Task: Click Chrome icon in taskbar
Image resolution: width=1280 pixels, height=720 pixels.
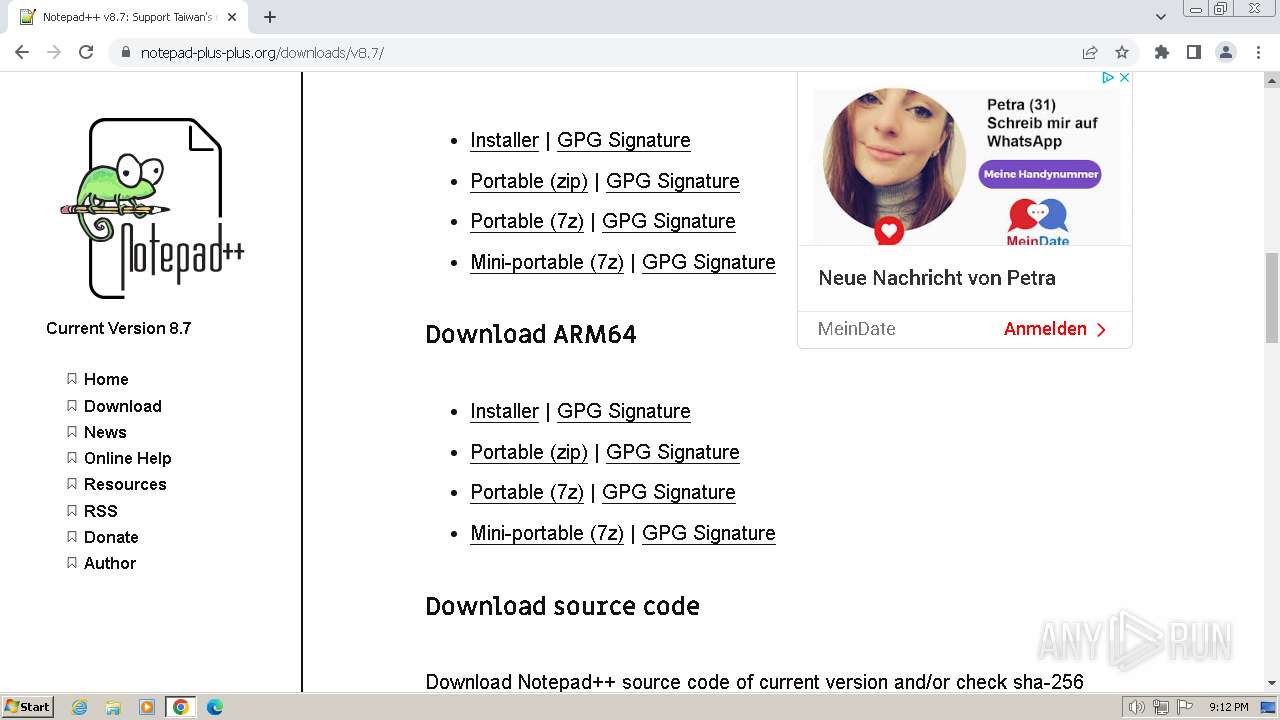Action: [x=181, y=707]
